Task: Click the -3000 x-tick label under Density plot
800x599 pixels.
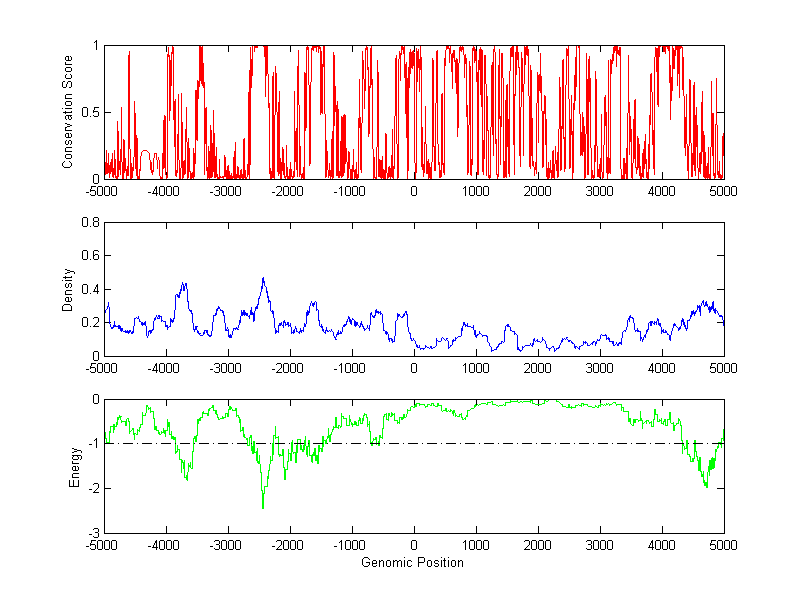Action: 228,368
